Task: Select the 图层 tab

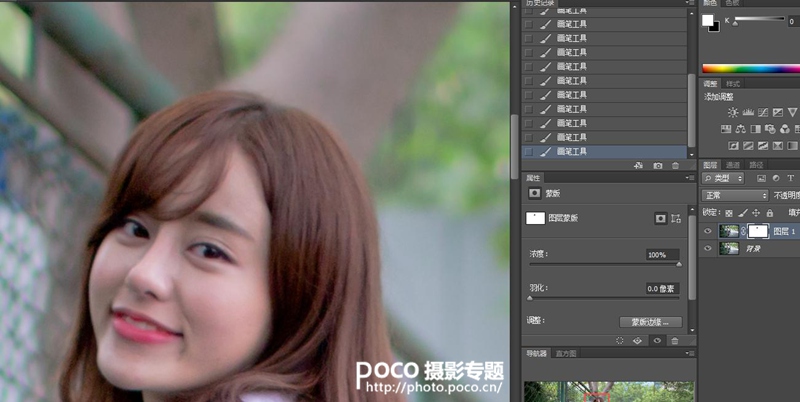Action: coord(710,165)
